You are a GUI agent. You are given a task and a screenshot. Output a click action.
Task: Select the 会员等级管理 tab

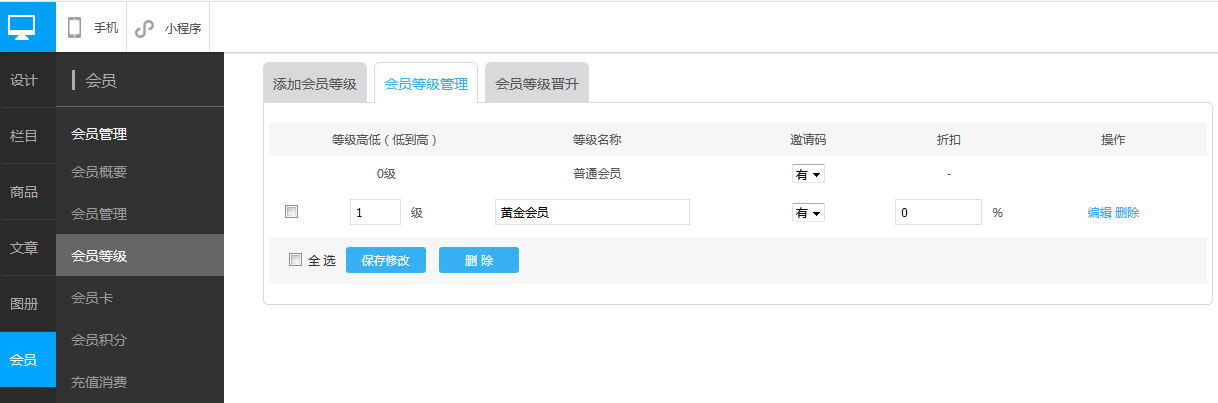tap(426, 84)
